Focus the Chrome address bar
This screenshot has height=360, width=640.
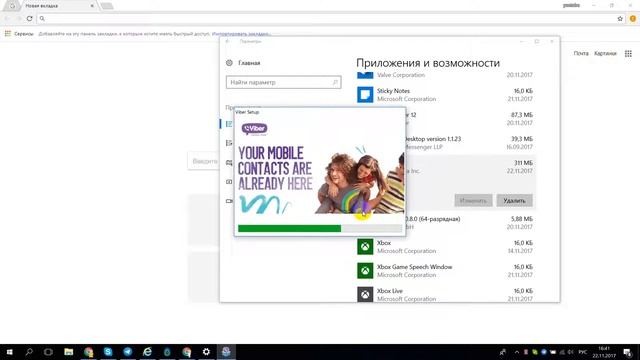327,18
